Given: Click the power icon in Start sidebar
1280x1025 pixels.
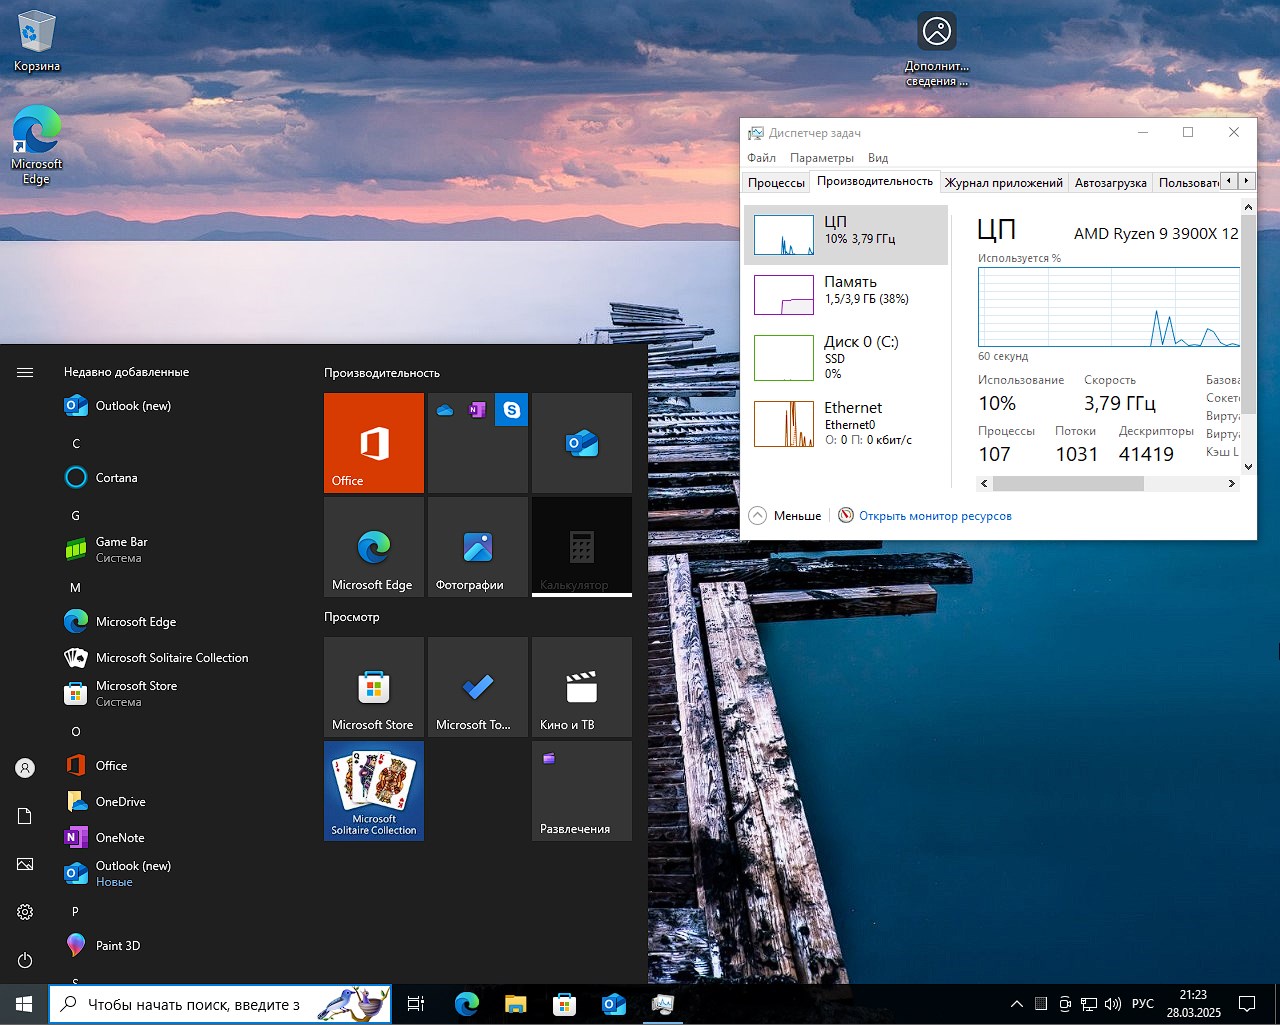Looking at the screenshot, I should point(25,960).
